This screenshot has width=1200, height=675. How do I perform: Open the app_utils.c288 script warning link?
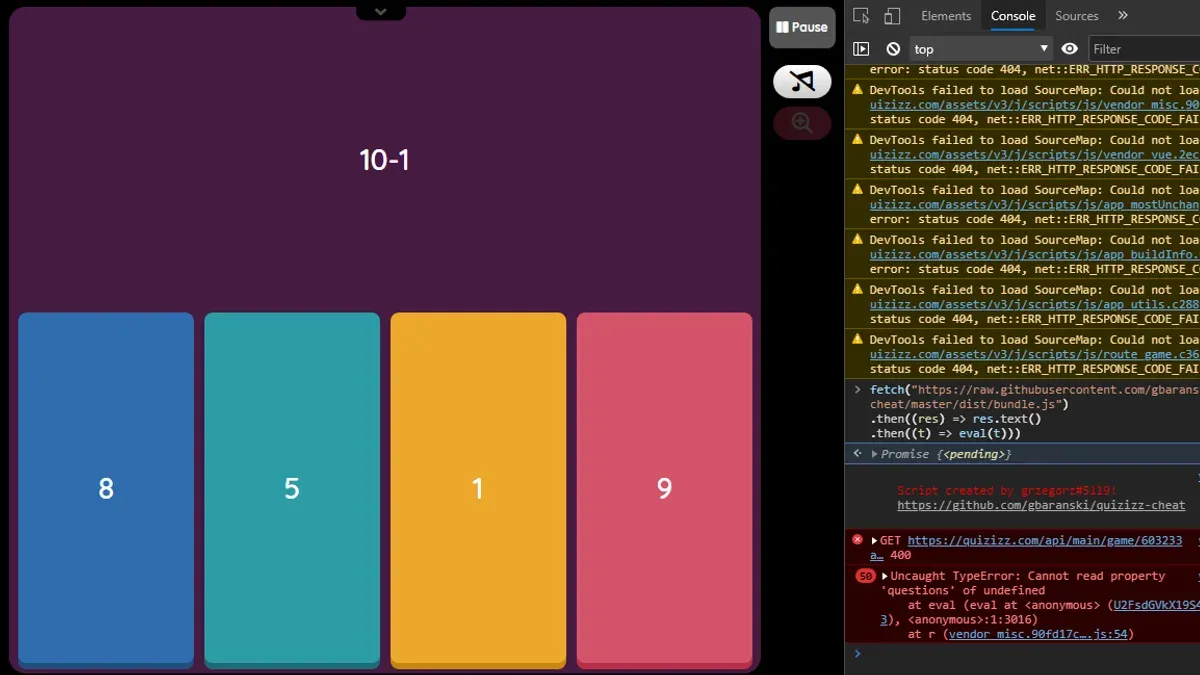1034,305
